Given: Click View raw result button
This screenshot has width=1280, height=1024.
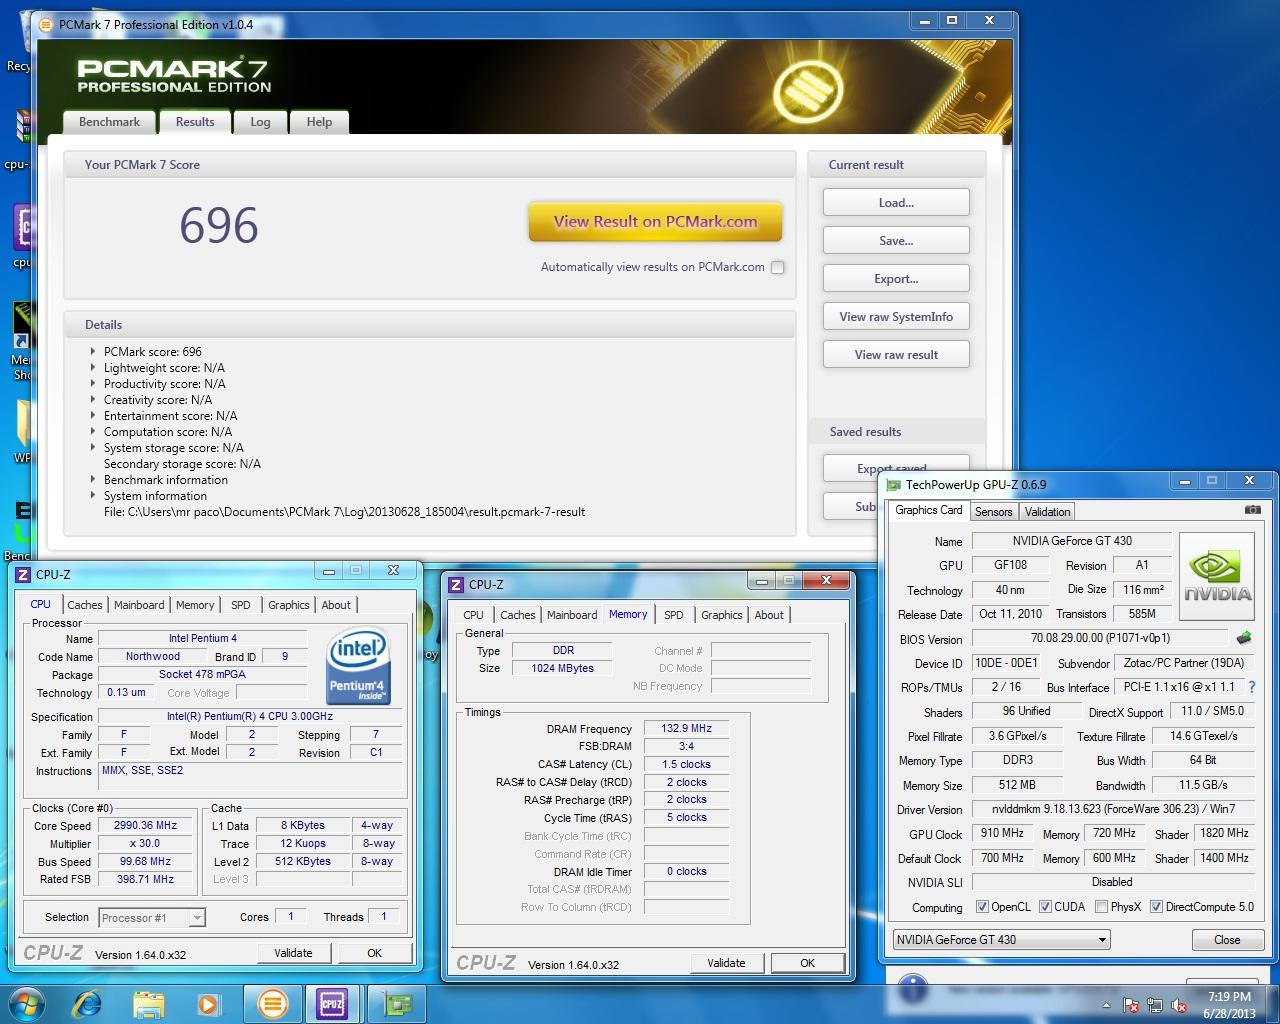Looking at the screenshot, I should (x=896, y=354).
